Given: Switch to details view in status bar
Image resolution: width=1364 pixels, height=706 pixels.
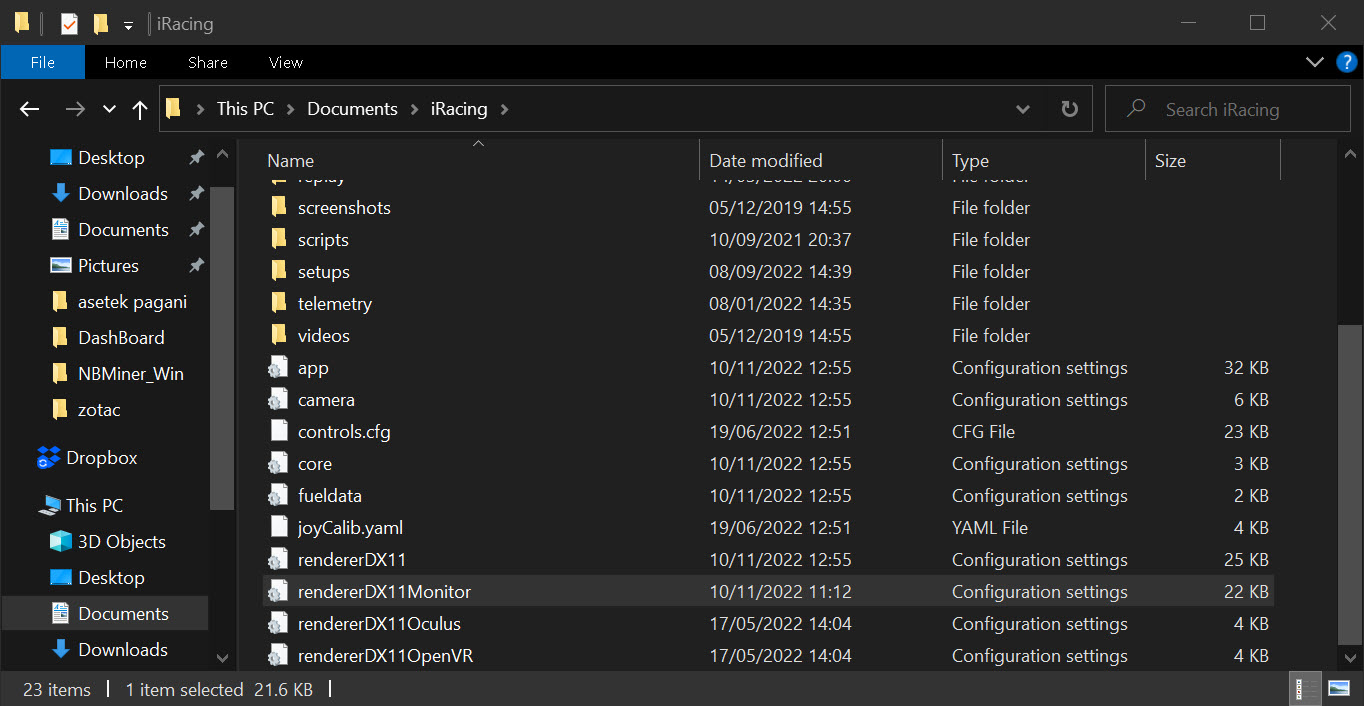Looking at the screenshot, I should pos(1306,689).
